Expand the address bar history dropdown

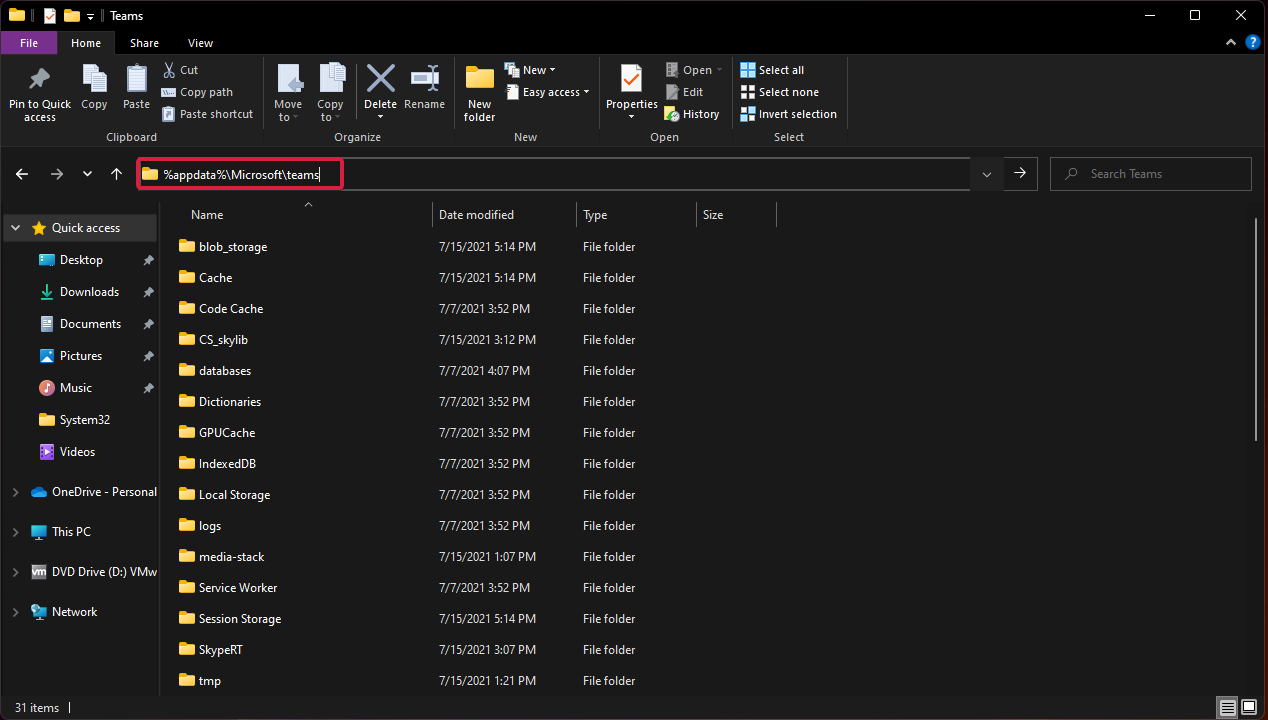click(x=987, y=174)
